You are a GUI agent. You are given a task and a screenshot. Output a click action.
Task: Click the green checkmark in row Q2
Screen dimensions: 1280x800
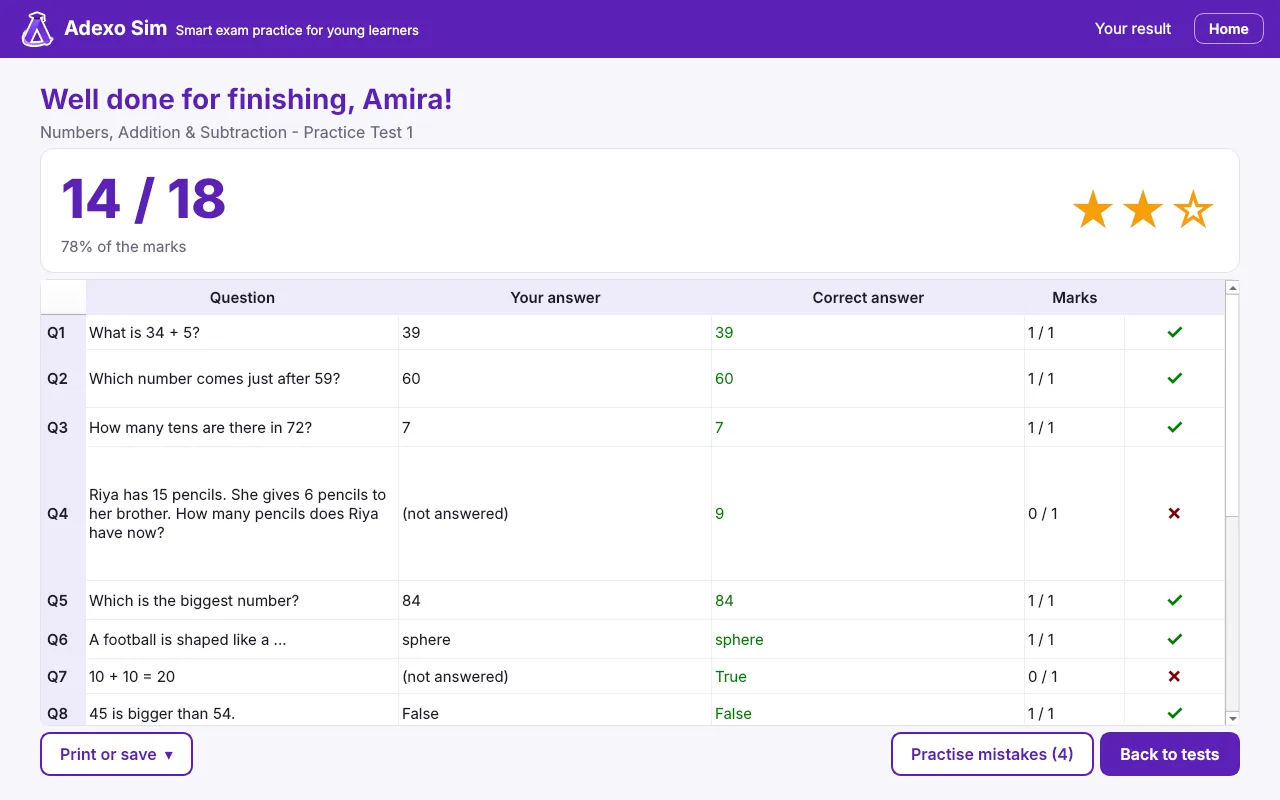(x=1175, y=378)
